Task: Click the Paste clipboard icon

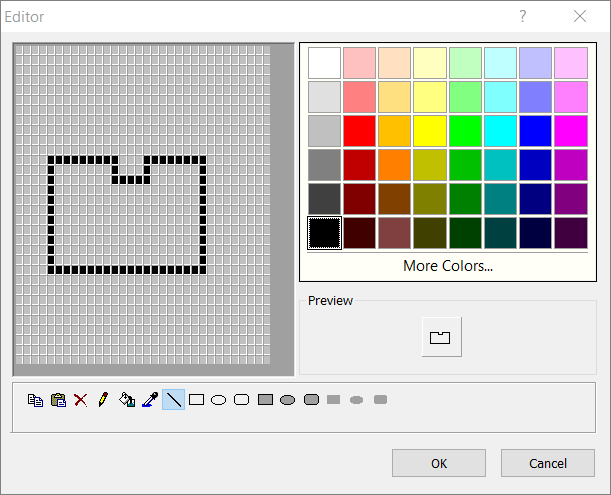Action: 58,400
